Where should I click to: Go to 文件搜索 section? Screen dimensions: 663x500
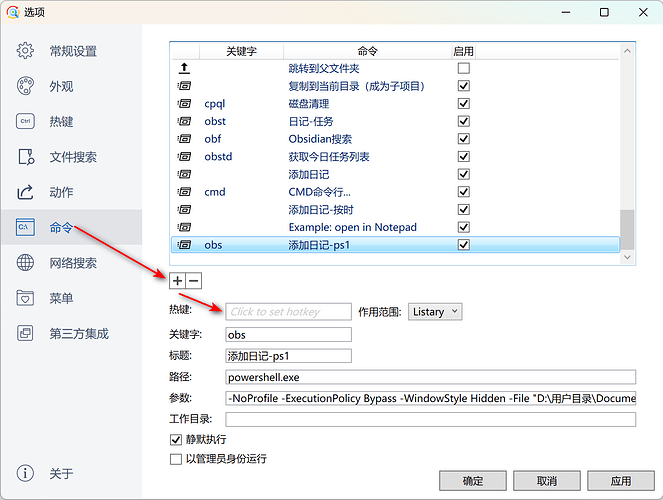73,157
